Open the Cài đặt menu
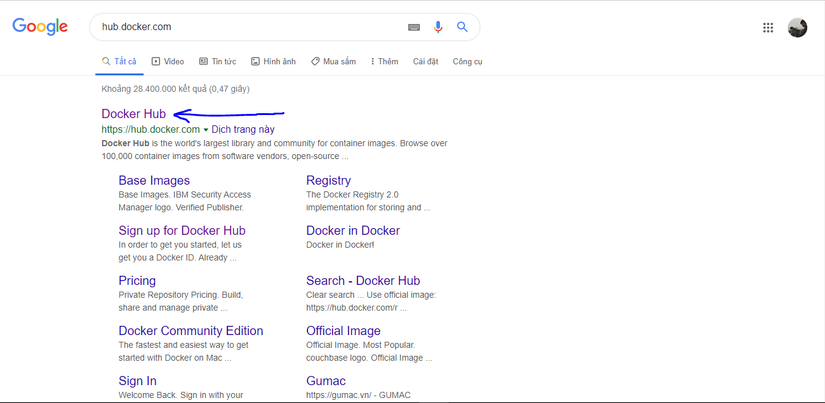 pyautogui.click(x=426, y=62)
